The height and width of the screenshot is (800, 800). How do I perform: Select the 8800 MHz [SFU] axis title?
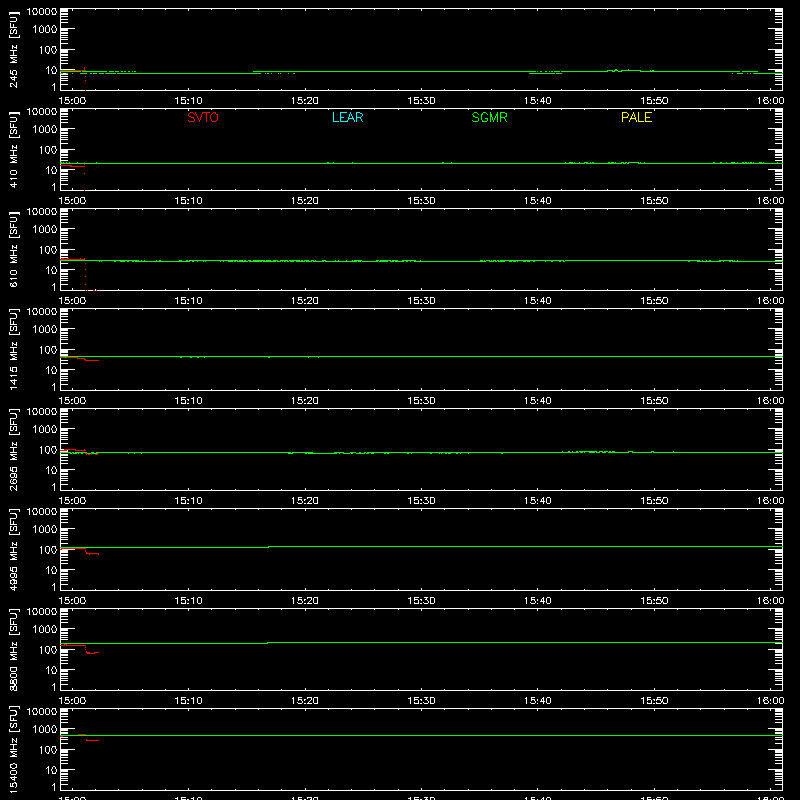13,649
